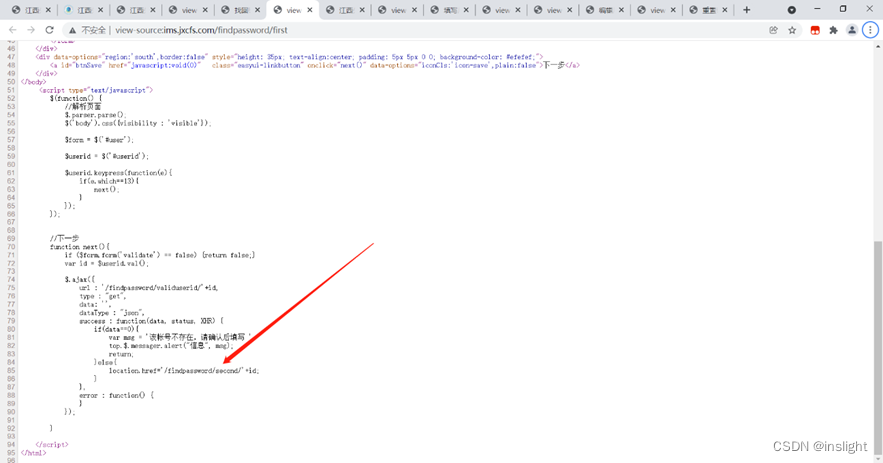Viewport: 883px width, 463px height.
Task: Open the red extension icon
Action: pos(815,30)
